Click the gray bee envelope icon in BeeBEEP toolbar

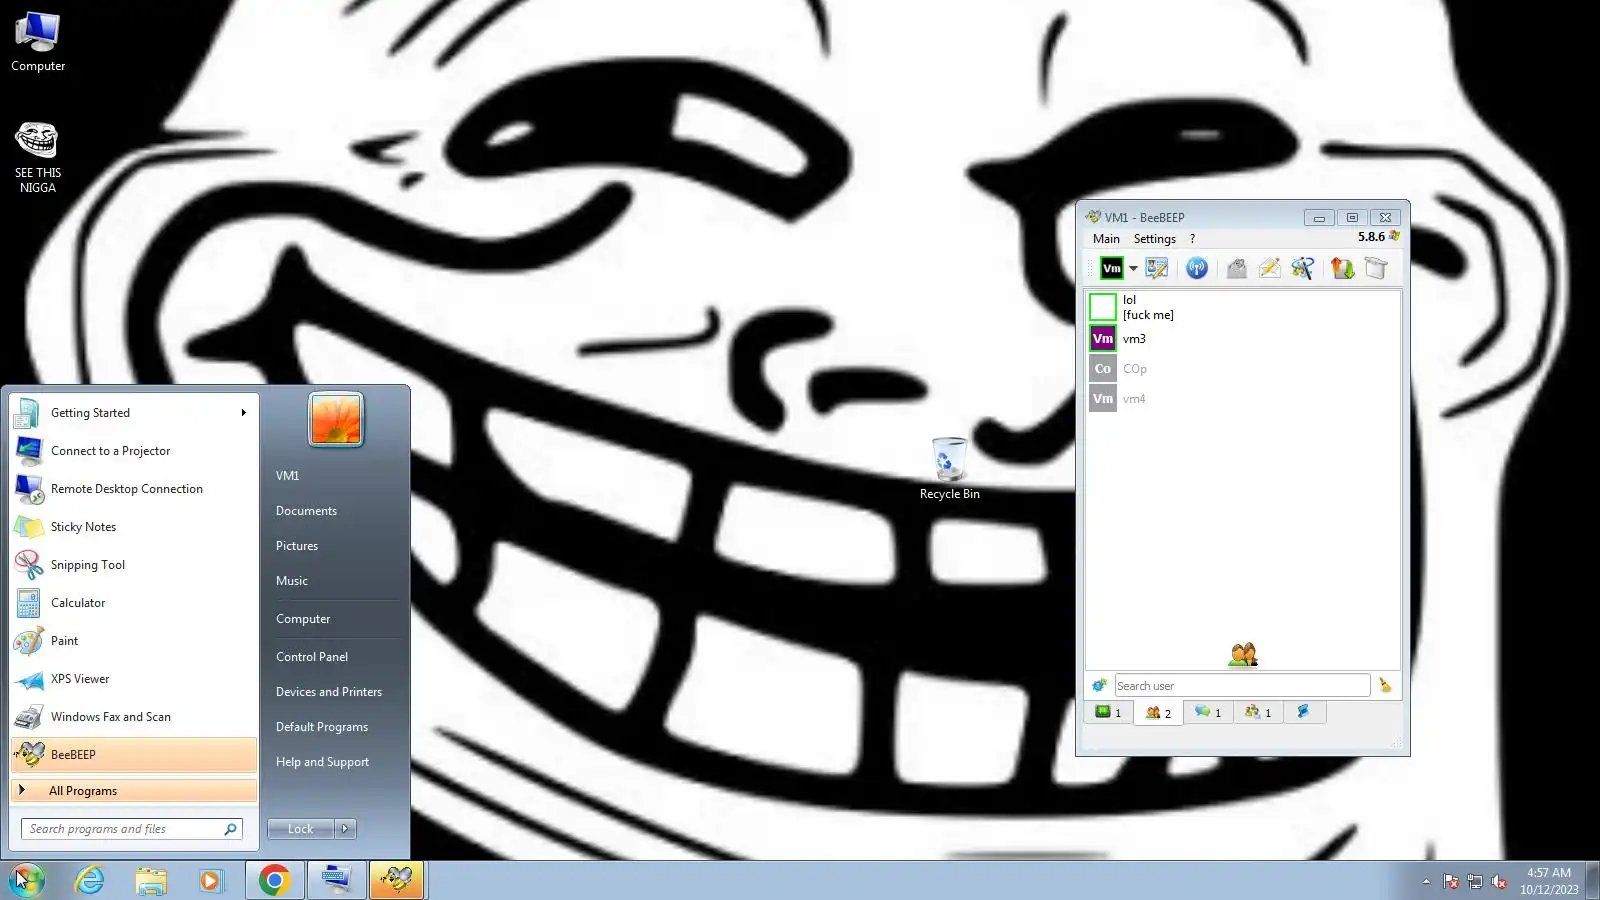pyautogui.click(x=1237, y=268)
